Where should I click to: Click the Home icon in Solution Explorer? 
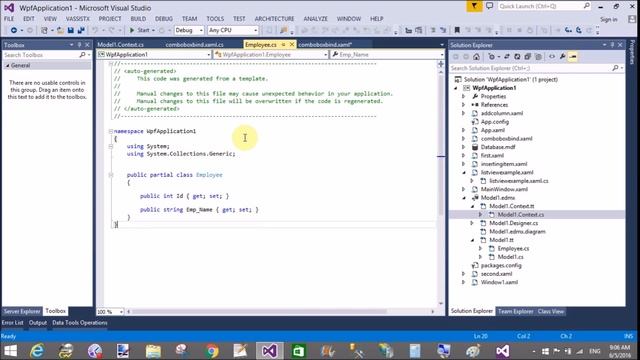coord(476,57)
